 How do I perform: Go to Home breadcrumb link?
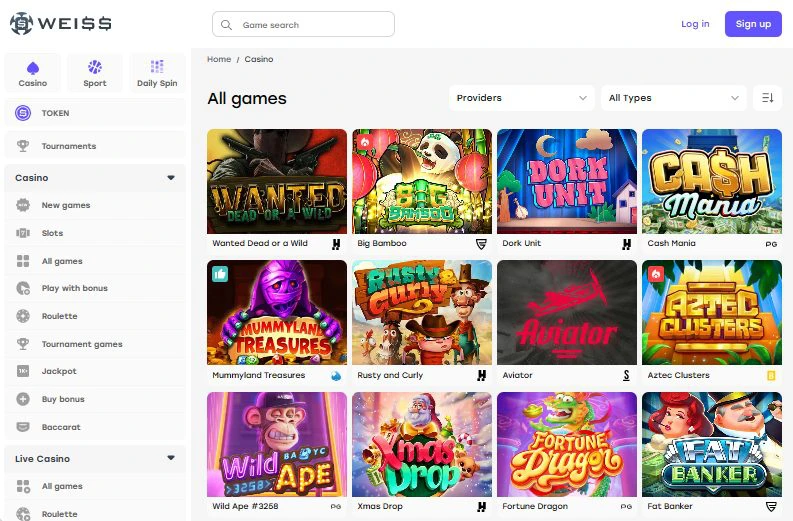[219, 59]
